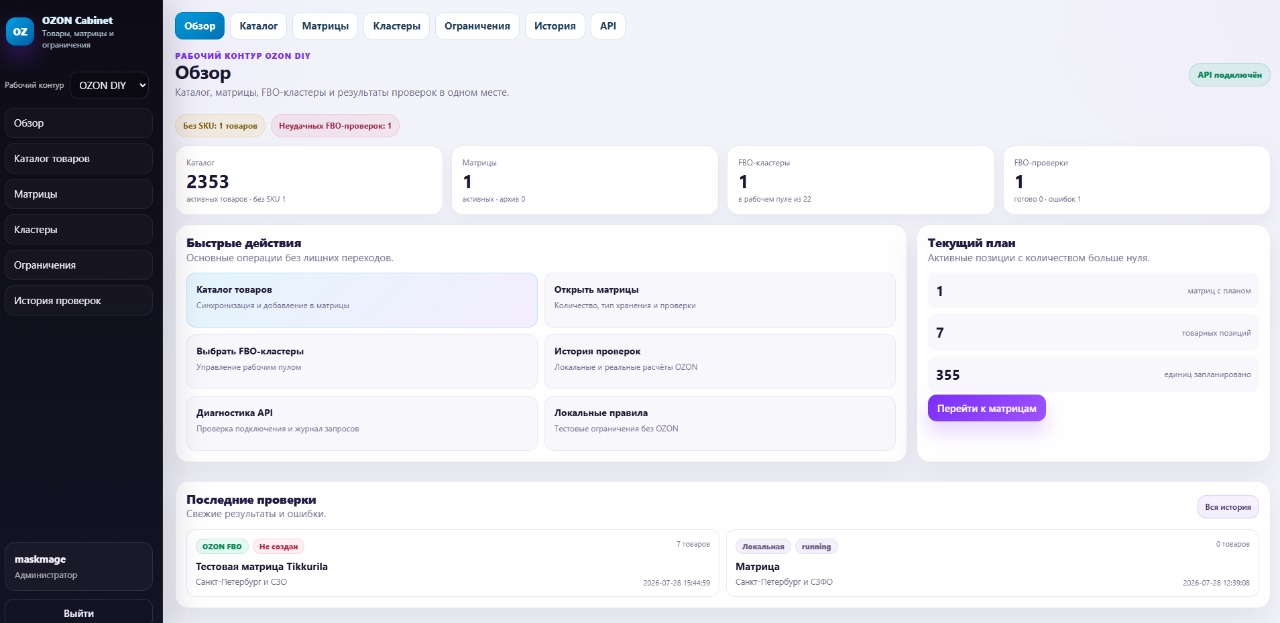Click the Без SKU: 1 товаров badge
This screenshot has width=1280, height=623.
(220, 126)
